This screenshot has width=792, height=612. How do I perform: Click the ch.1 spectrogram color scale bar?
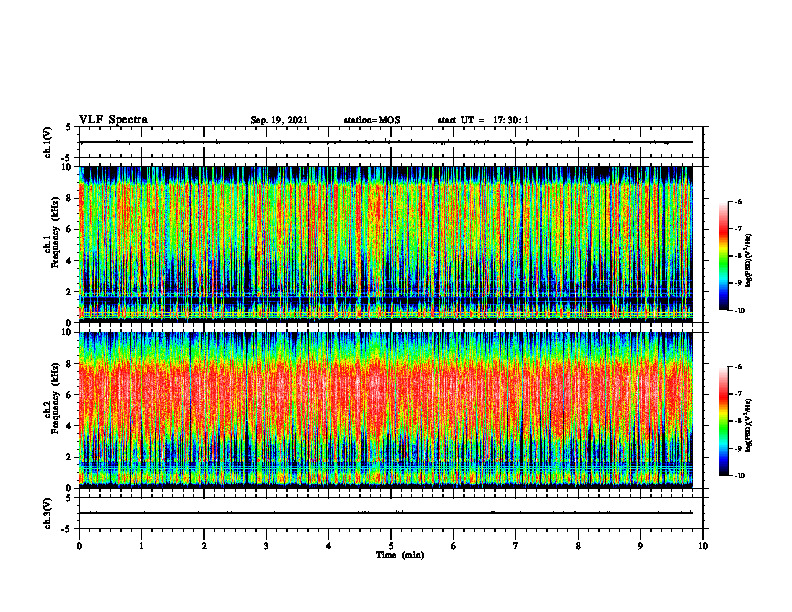[x=723, y=256]
